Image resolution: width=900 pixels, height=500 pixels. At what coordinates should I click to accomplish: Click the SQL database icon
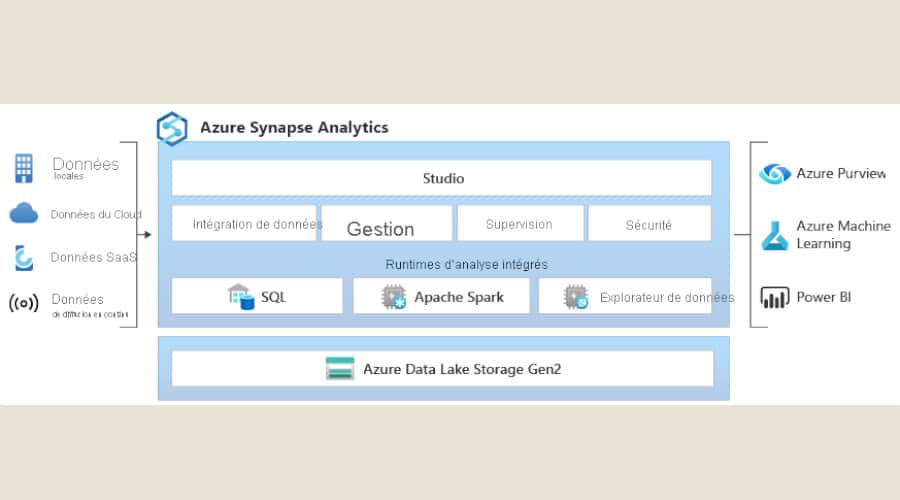tap(241, 297)
